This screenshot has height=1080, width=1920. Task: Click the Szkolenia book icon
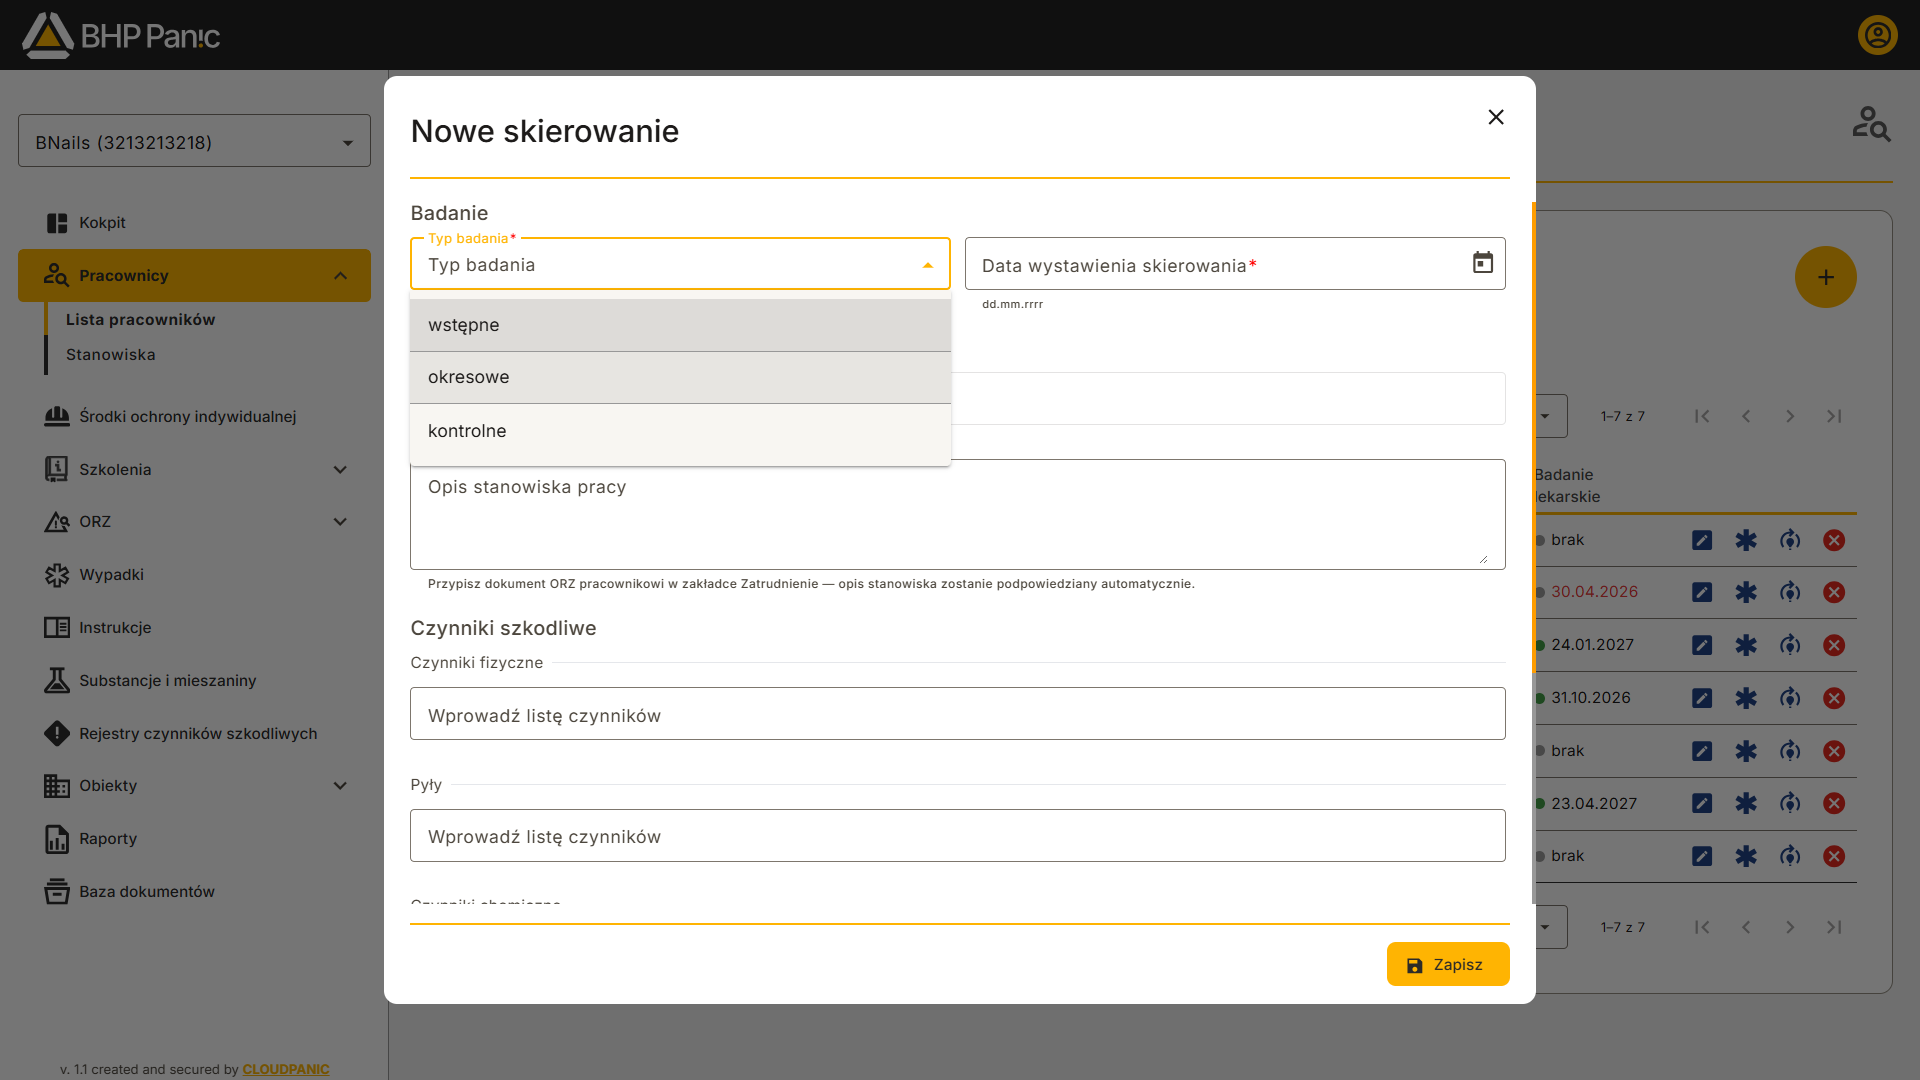point(57,469)
